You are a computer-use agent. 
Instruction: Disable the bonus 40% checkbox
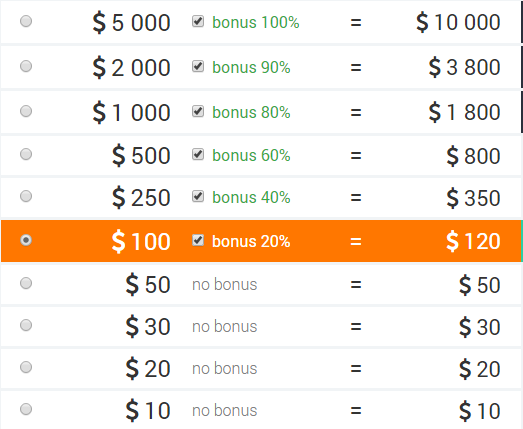(198, 196)
